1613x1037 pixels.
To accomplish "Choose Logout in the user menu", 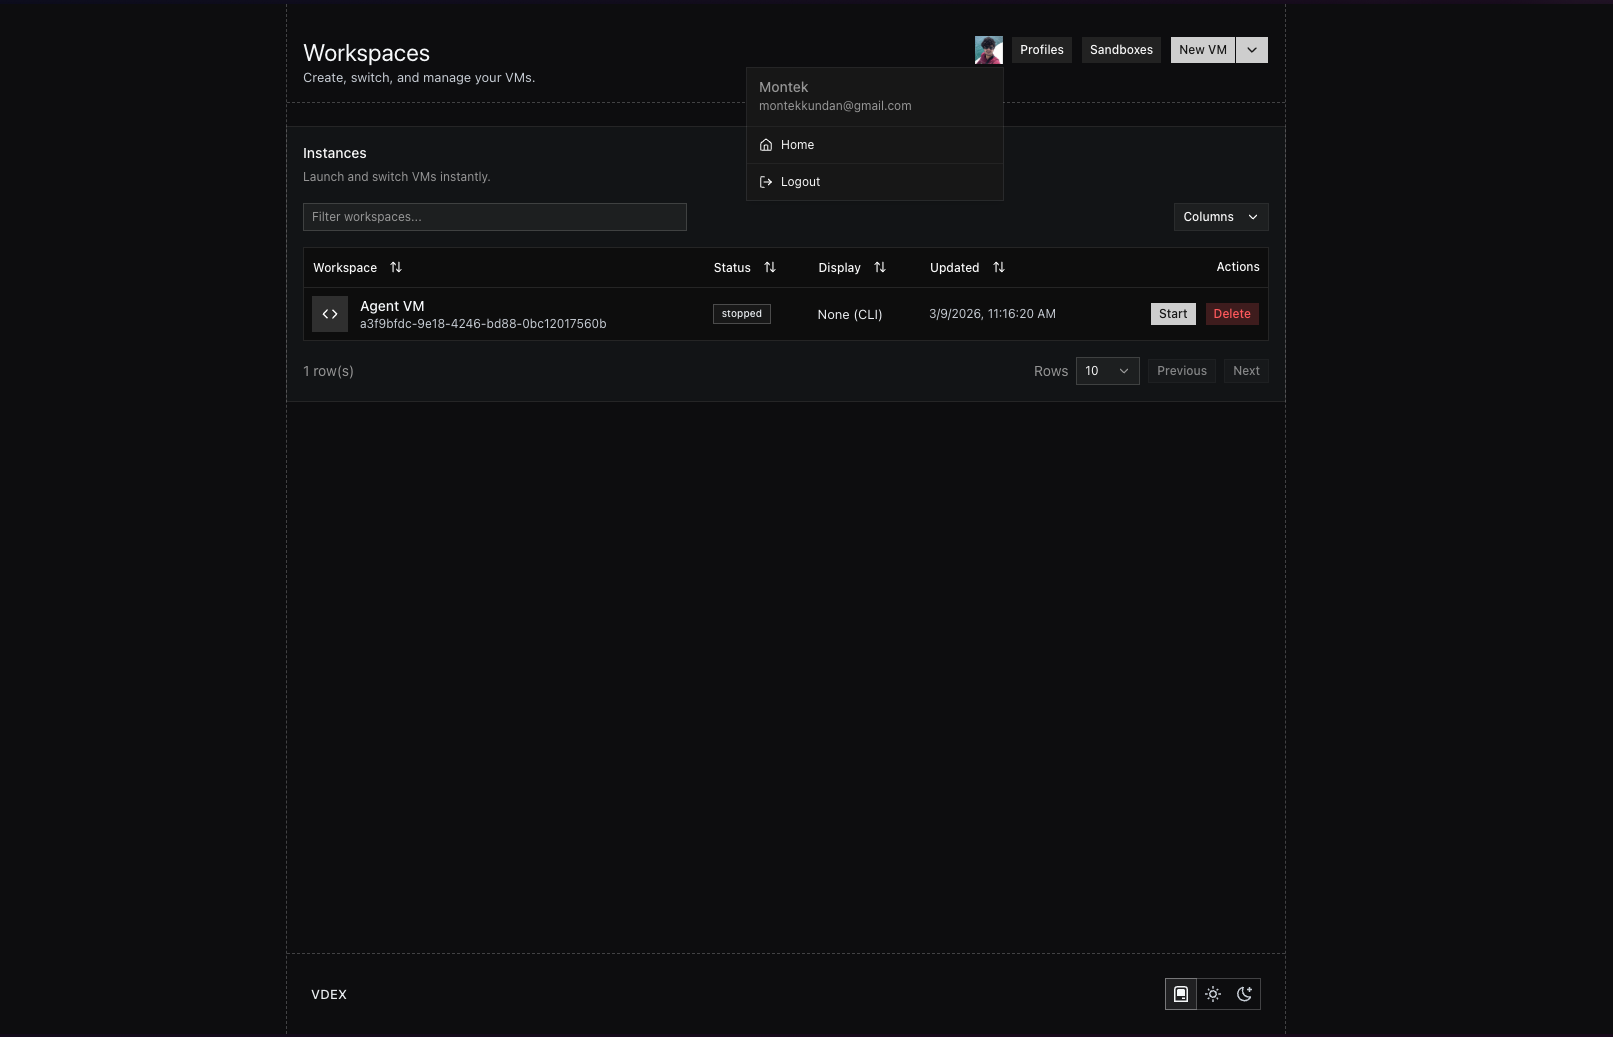I will (875, 182).
